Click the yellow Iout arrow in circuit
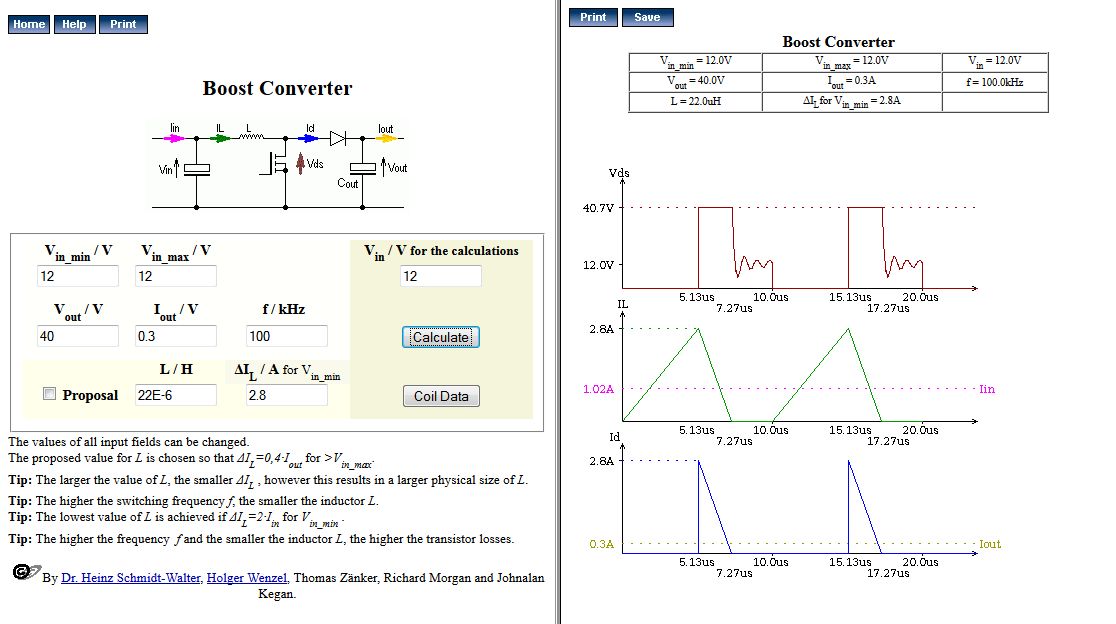This screenshot has height=624, width=1116. click(386, 138)
